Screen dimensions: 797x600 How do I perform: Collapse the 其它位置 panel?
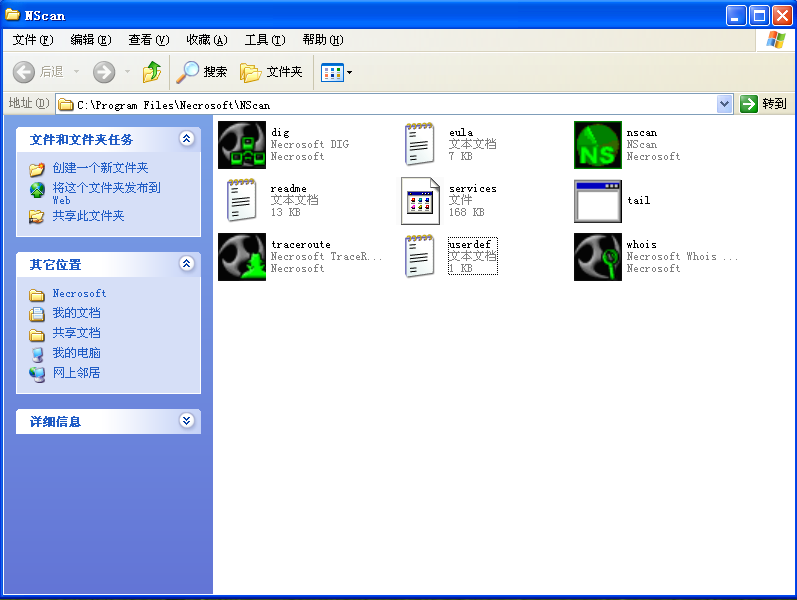tap(187, 263)
